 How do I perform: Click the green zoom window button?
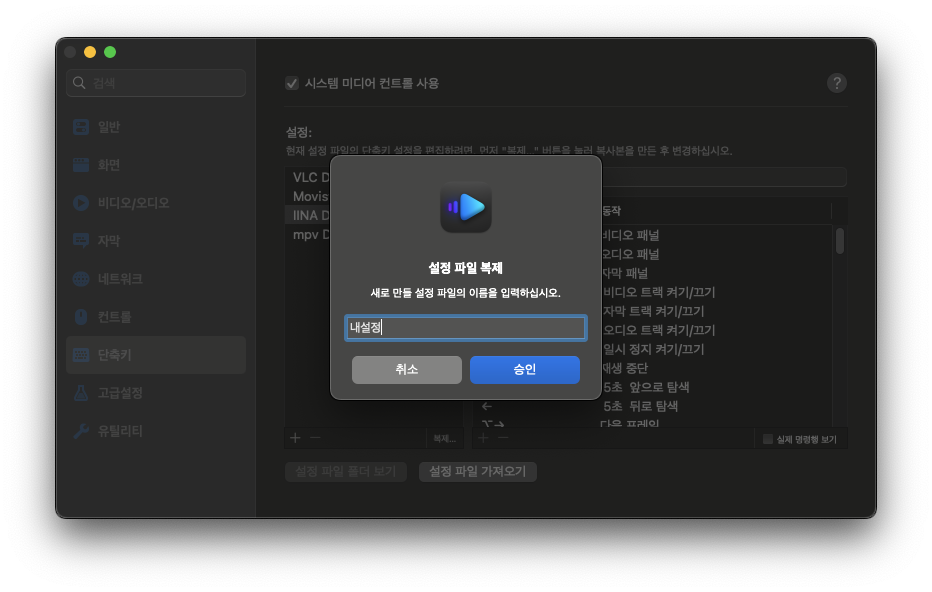pos(110,52)
